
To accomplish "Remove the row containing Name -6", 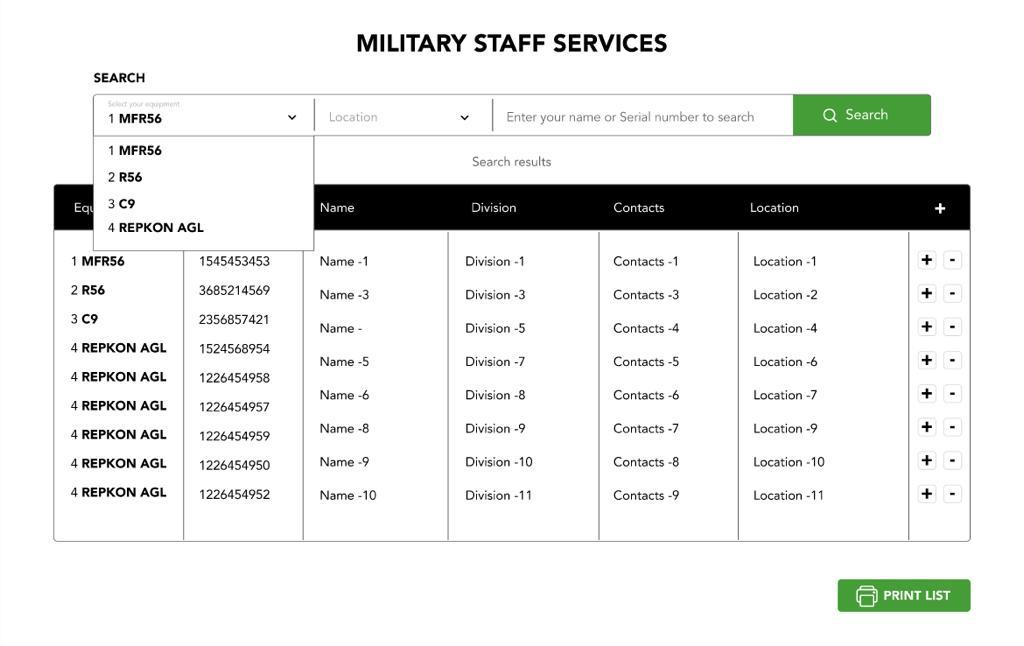I will pyautogui.click(x=953, y=393).
